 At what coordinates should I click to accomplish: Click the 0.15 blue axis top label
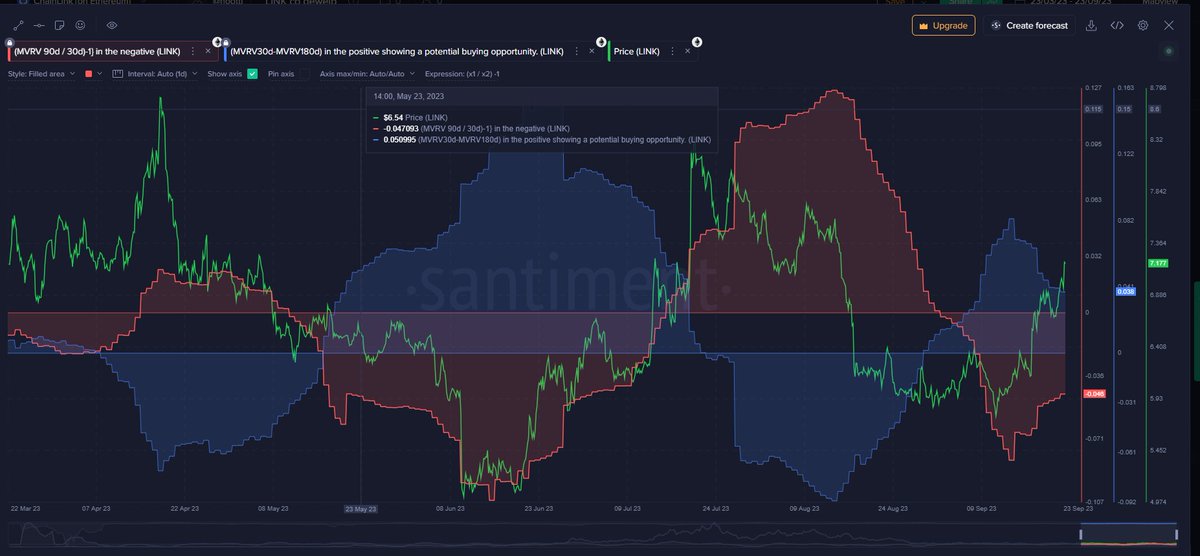pyautogui.click(x=1124, y=109)
